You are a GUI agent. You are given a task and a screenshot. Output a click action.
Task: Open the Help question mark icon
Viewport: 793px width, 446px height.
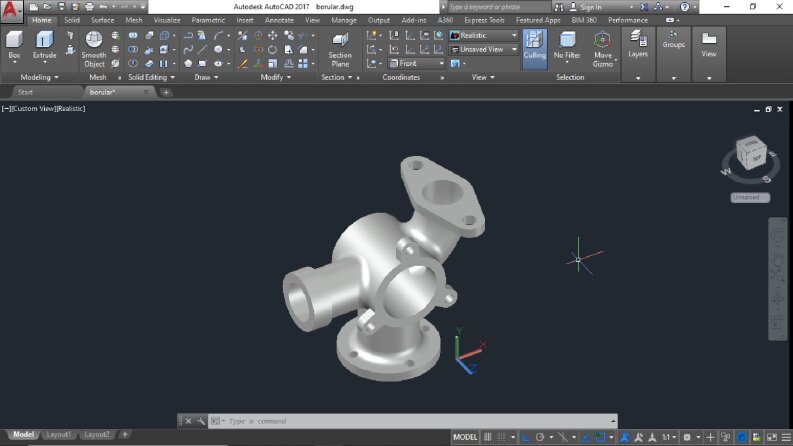click(x=684, y=7)
